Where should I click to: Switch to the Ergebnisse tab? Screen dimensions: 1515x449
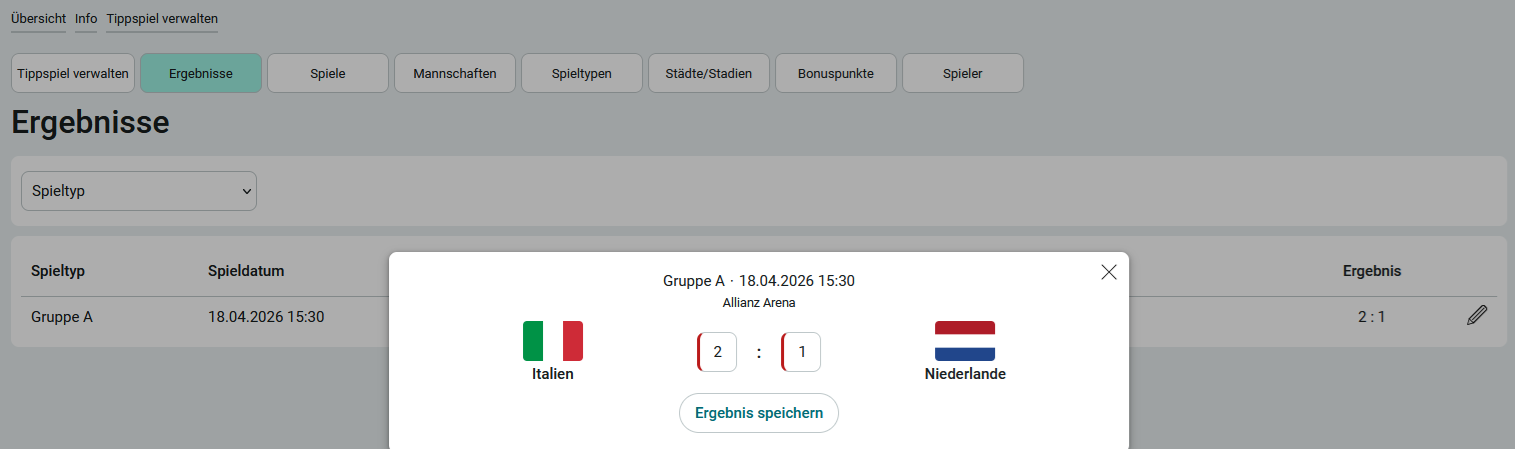click(201, 73)
